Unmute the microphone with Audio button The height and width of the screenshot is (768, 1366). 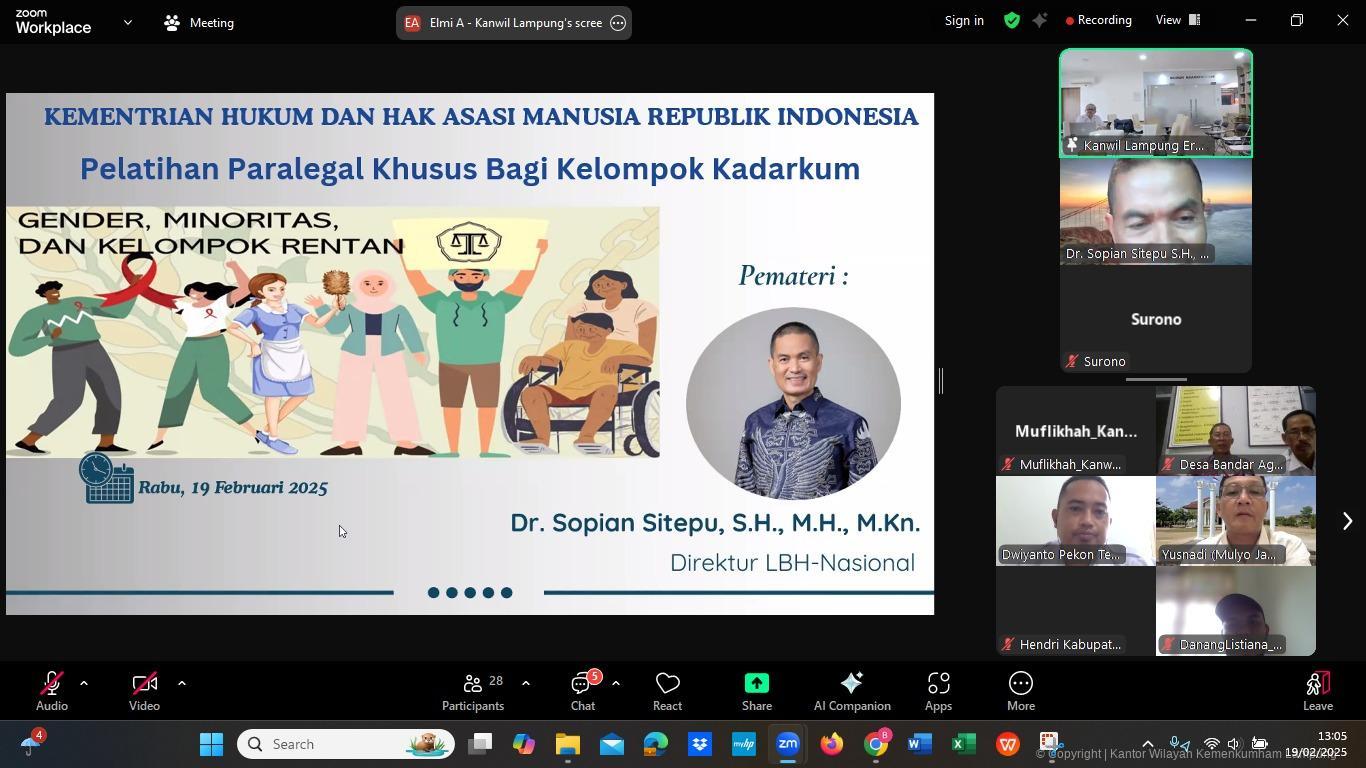(x=51, y=691)
